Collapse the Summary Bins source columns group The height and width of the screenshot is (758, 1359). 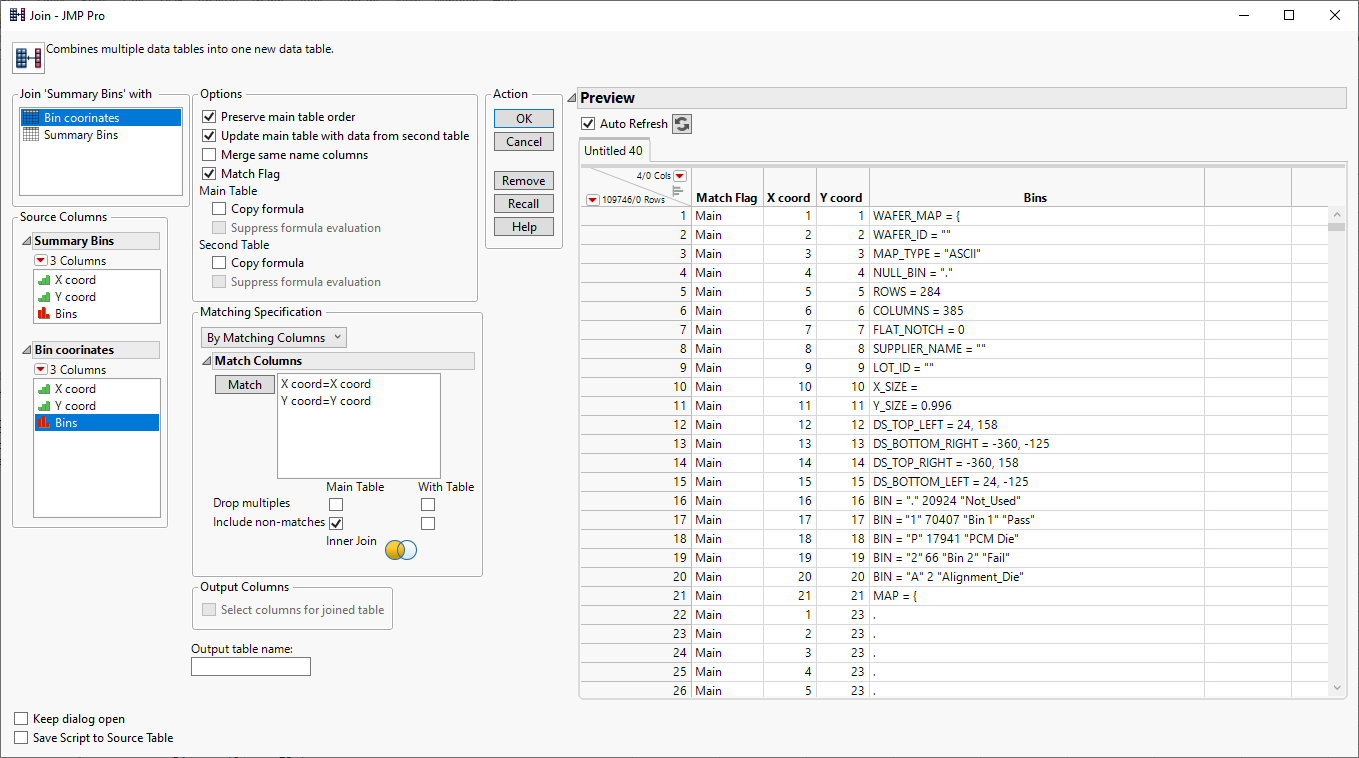[x=24, y=240]
